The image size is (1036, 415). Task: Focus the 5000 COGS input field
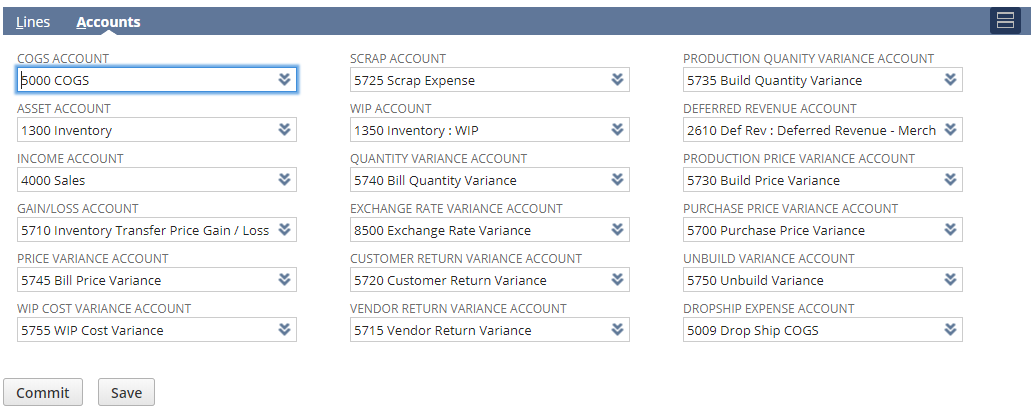[157, 80]
